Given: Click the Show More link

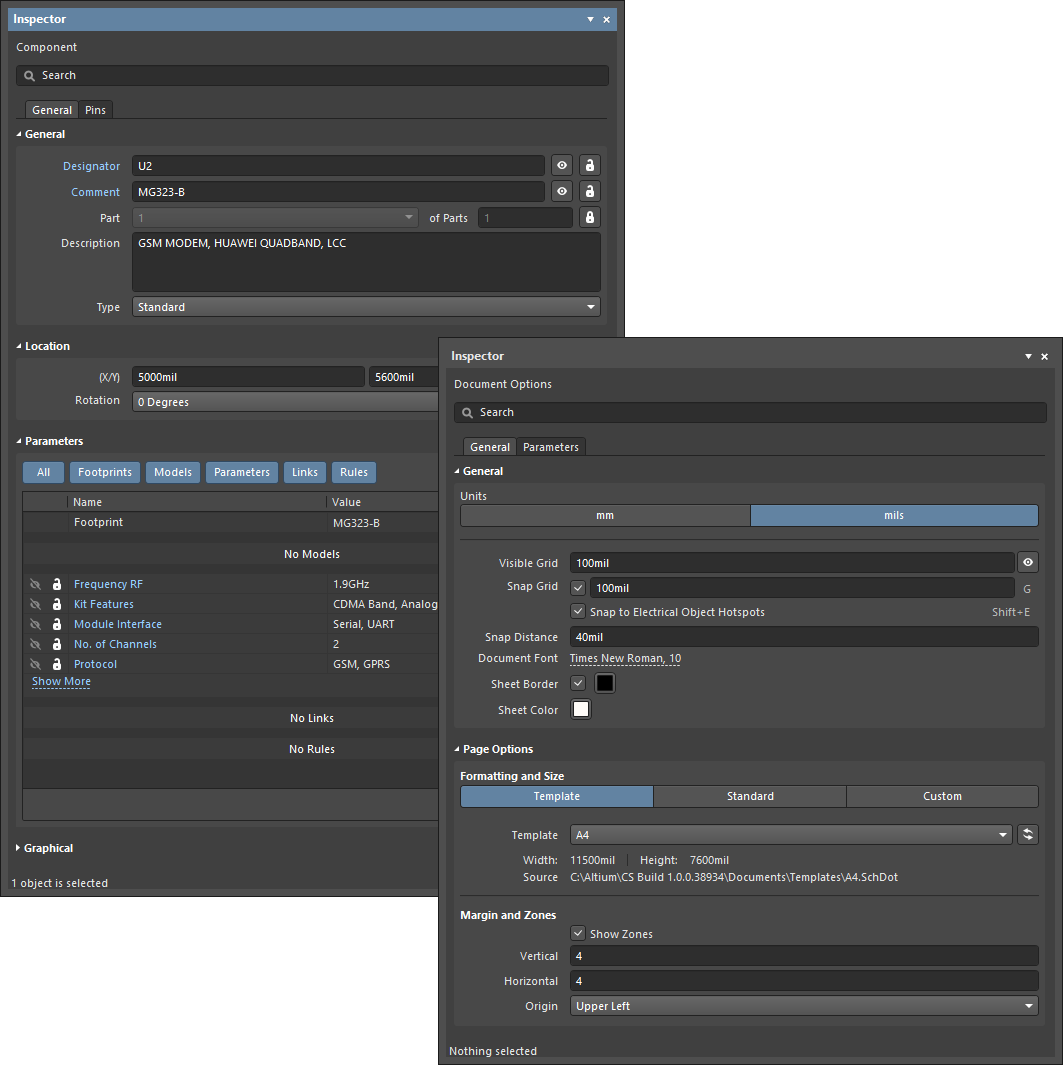Looking at the screenshot, I should coord(61,682).
